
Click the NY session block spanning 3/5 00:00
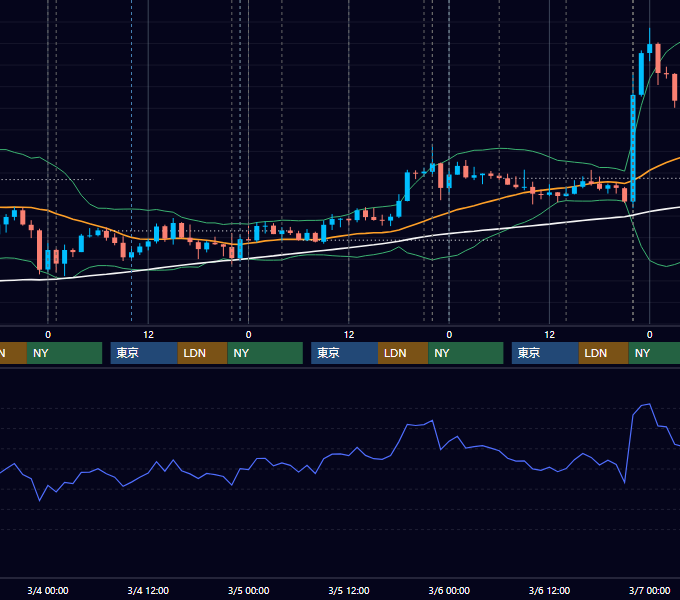pos(265,353)
